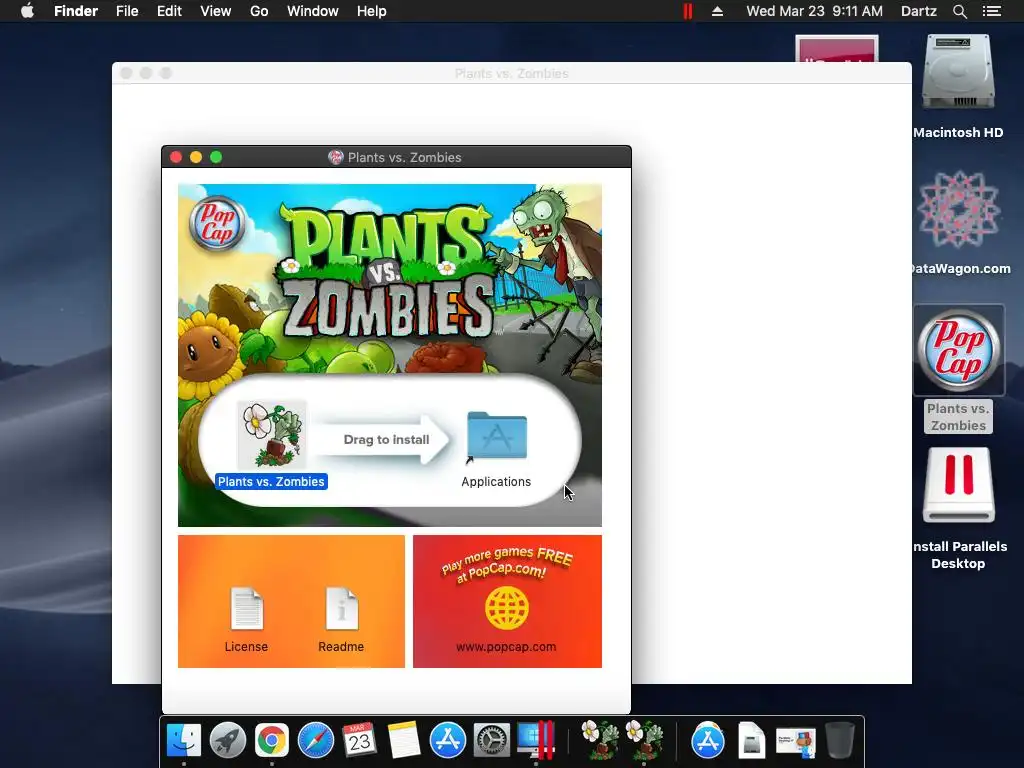
Task: Click the date and time in menu bar
Action: 814,11
